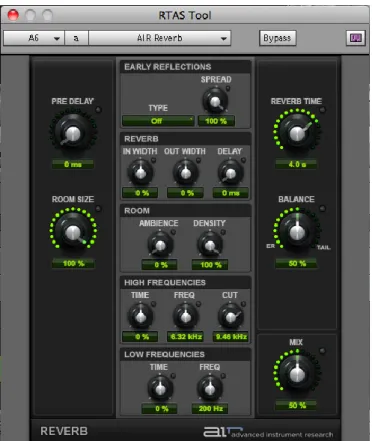Click the purple plugin automation icon
Image resolution: width=372 pixels, height=441 pixels.
[x=355, y=38]
